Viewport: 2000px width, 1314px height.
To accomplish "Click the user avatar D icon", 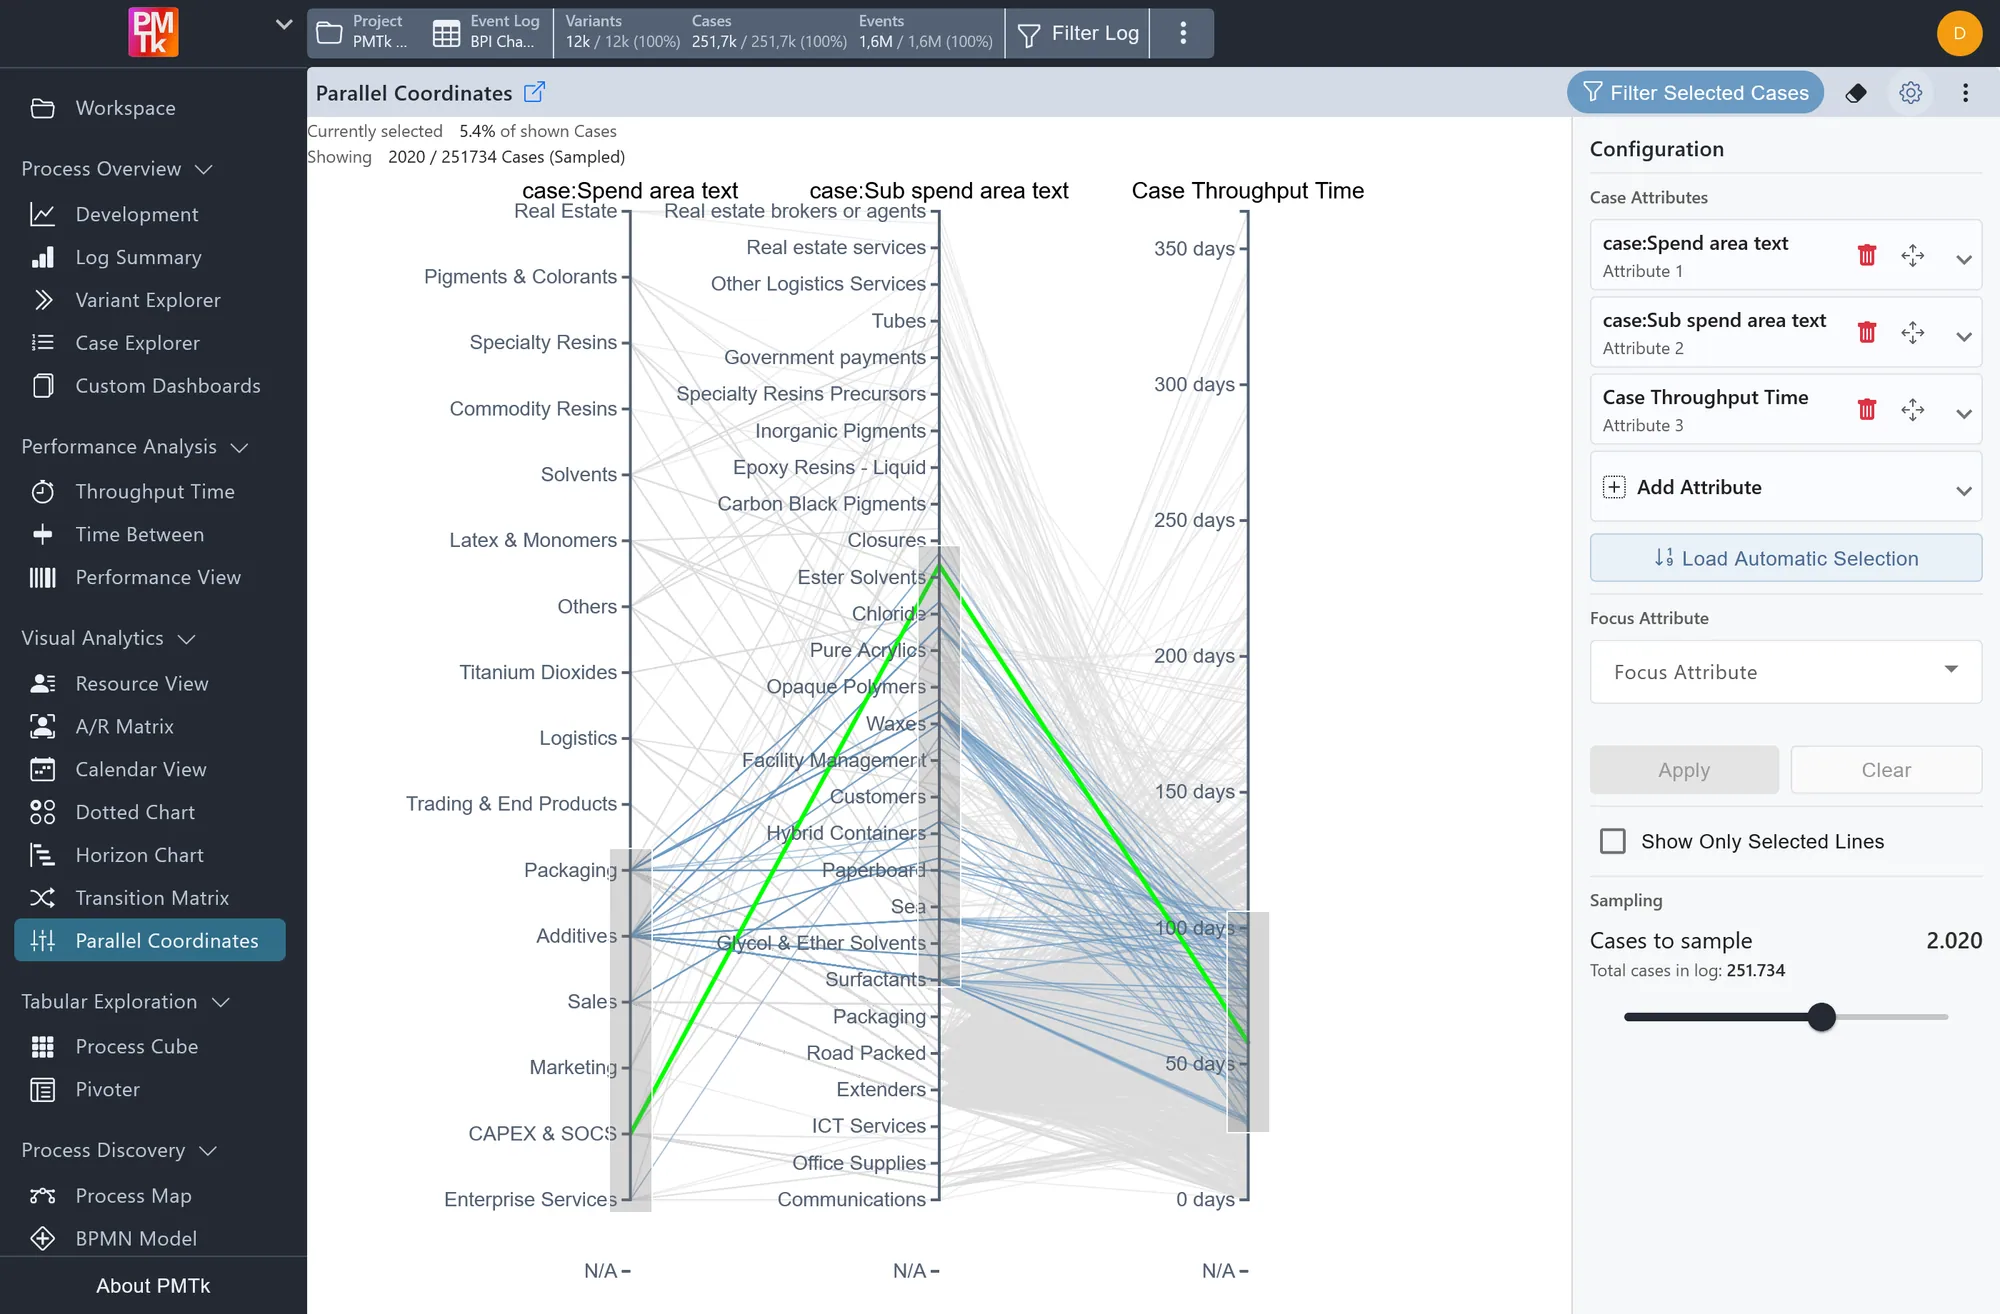I will pos(1959,33).
